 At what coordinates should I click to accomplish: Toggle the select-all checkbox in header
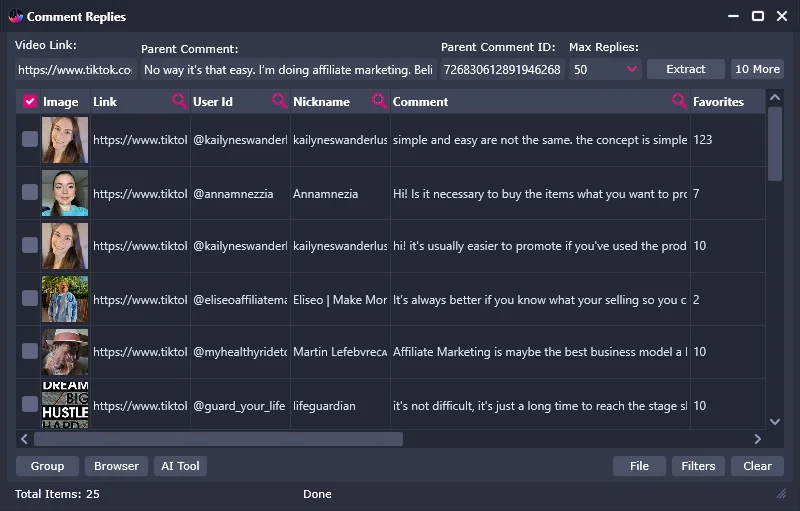(x=30, y=102)
